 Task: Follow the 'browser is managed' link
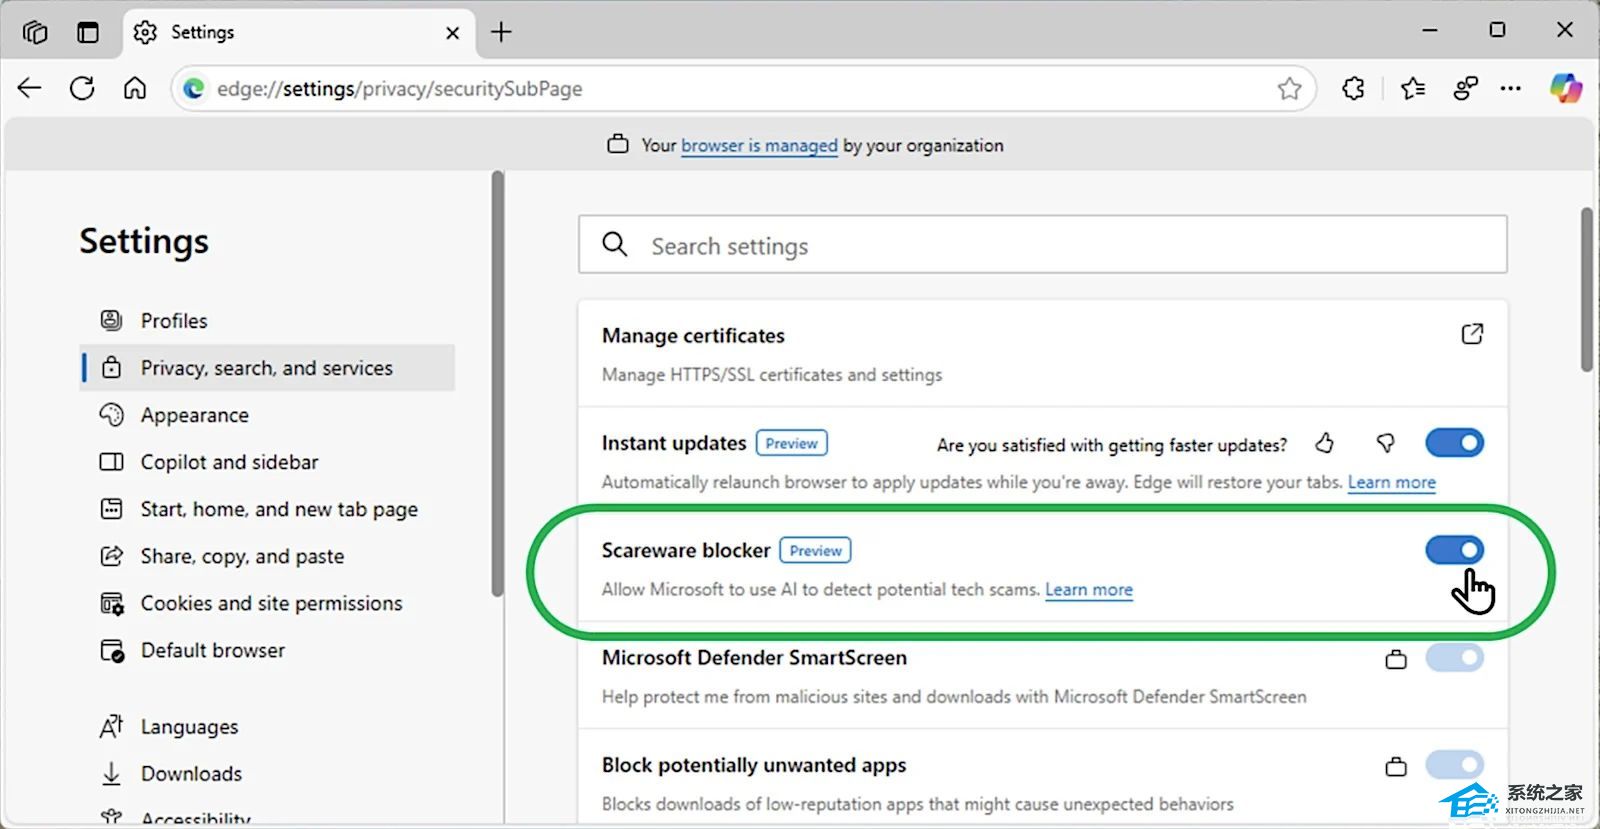[x=759, y=145]
